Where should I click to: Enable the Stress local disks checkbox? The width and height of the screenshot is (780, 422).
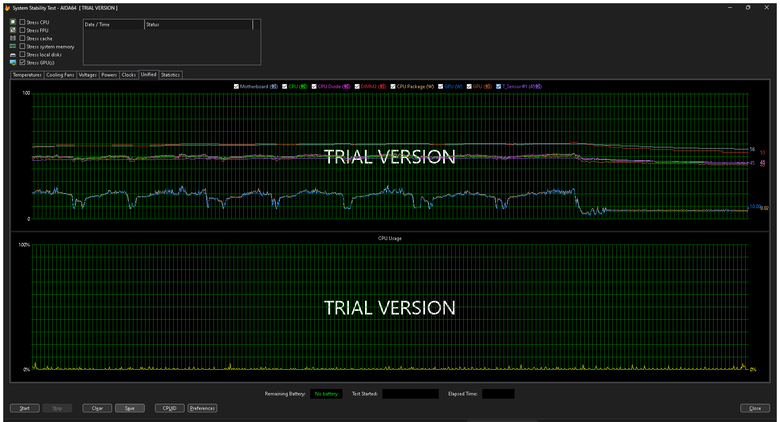tap(22, 54)
